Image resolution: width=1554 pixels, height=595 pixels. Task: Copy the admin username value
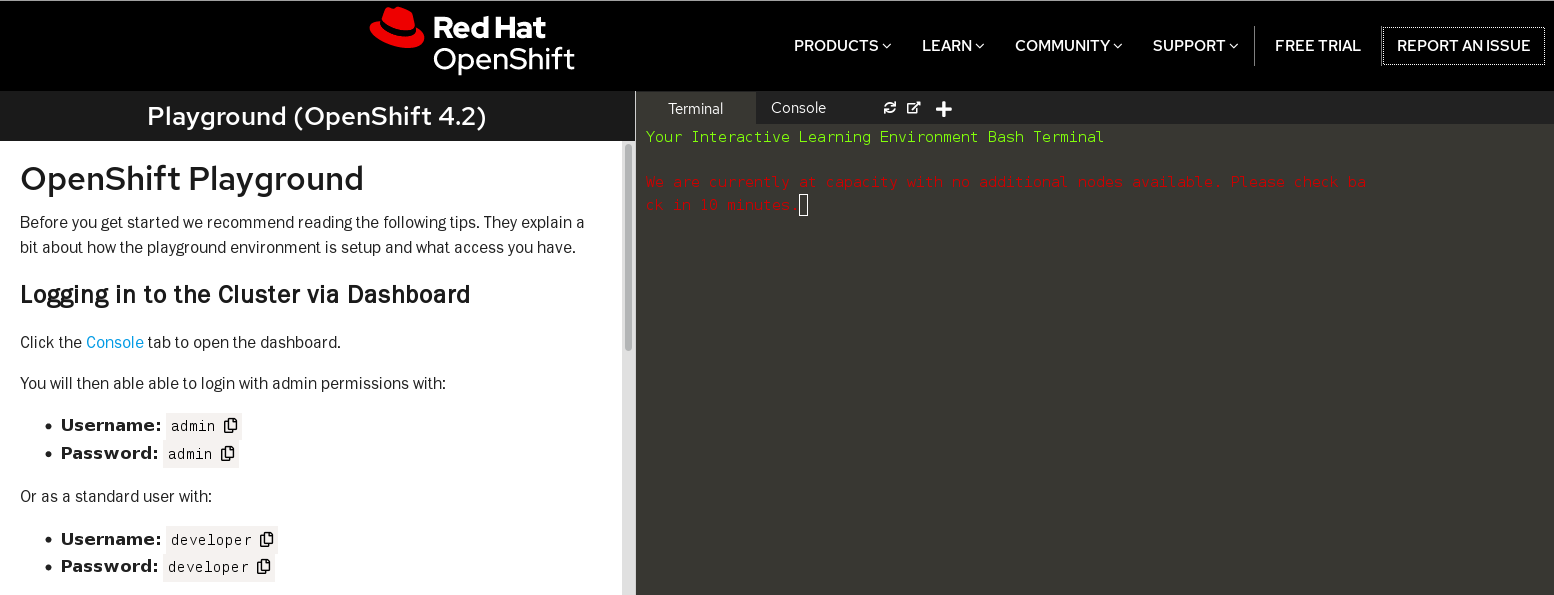231,426
